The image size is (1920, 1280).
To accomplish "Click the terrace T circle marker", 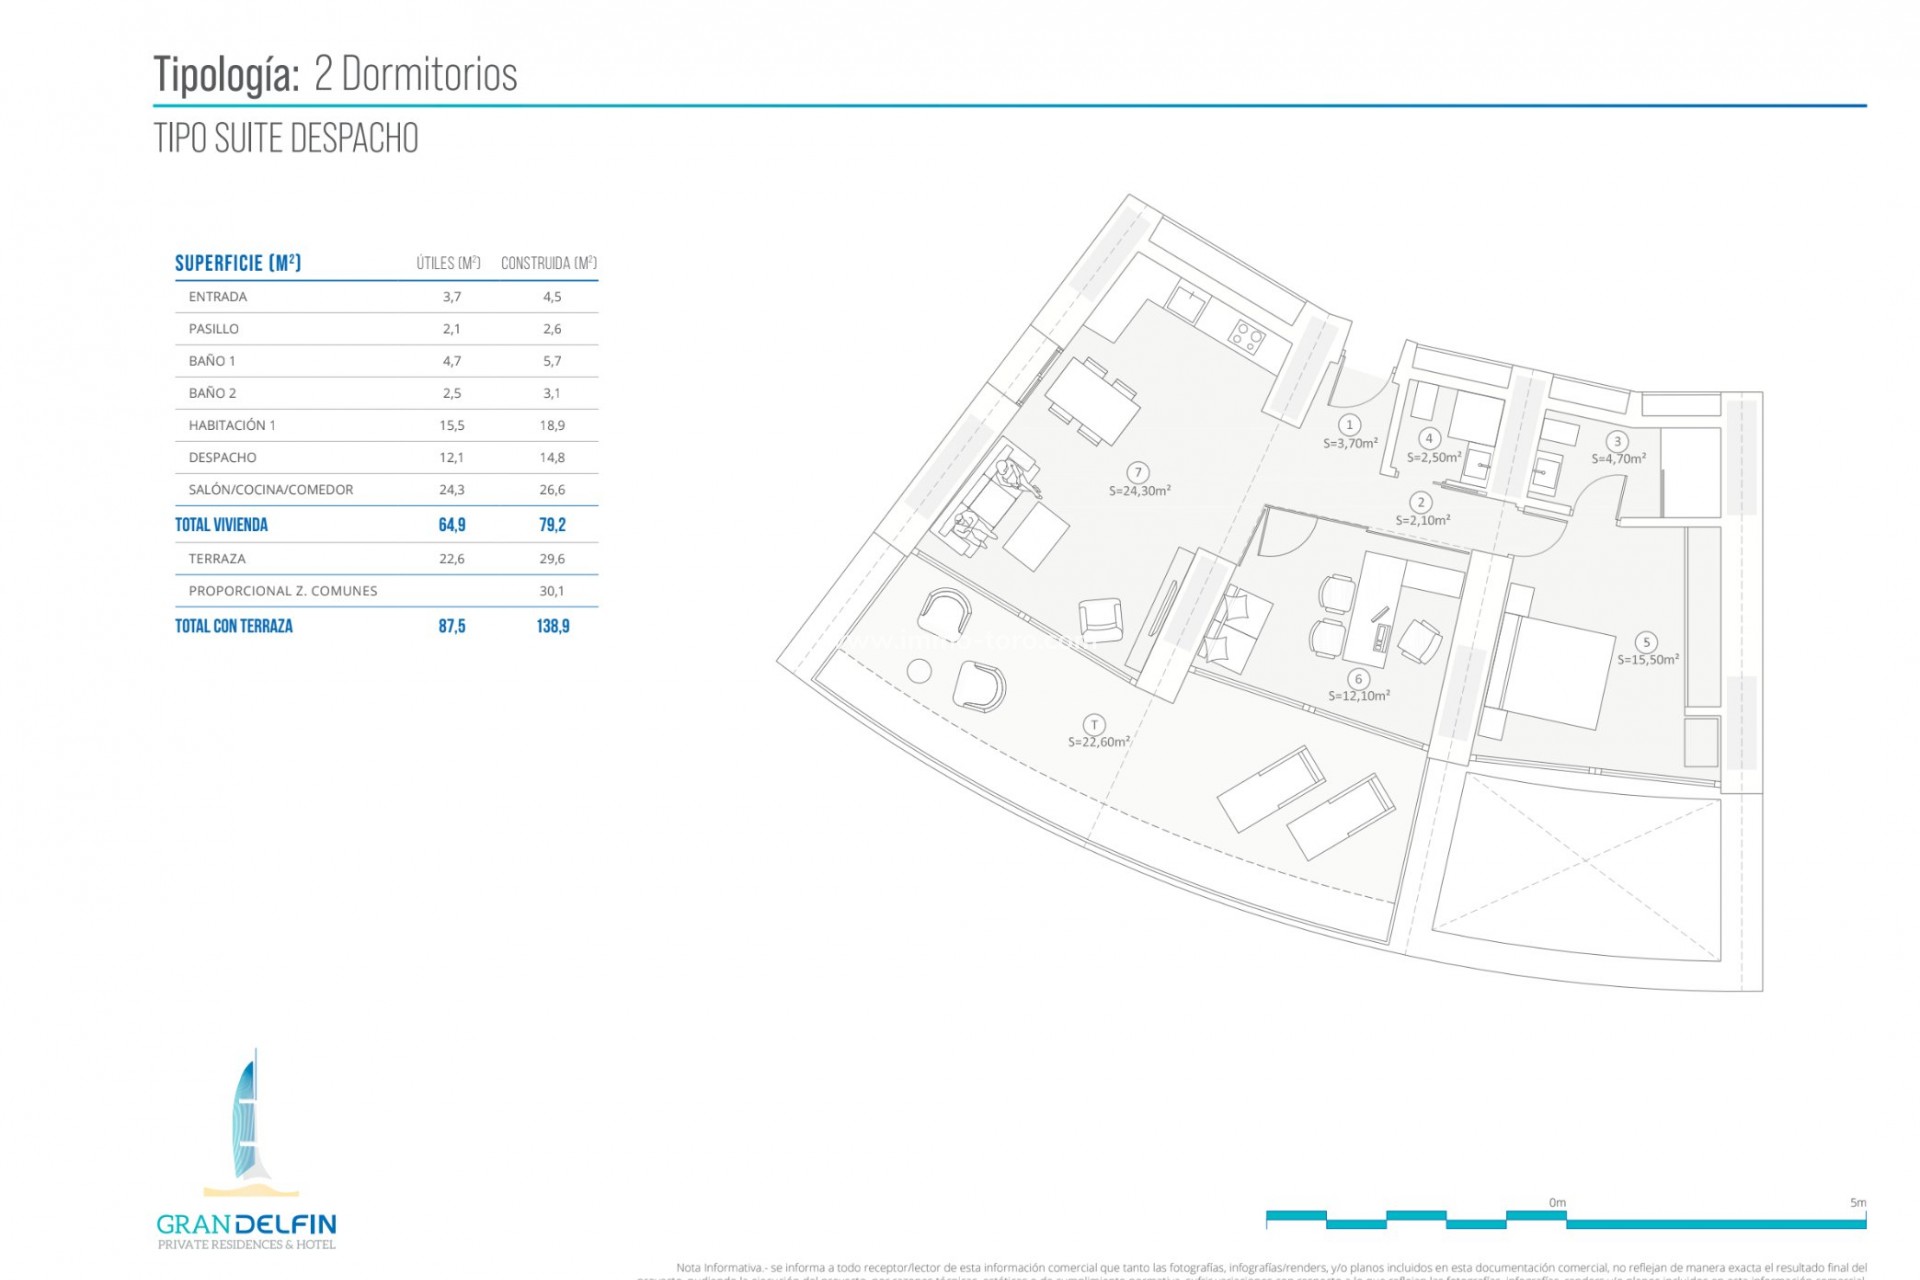I will pyautogui.click(x=1094, y=724).
